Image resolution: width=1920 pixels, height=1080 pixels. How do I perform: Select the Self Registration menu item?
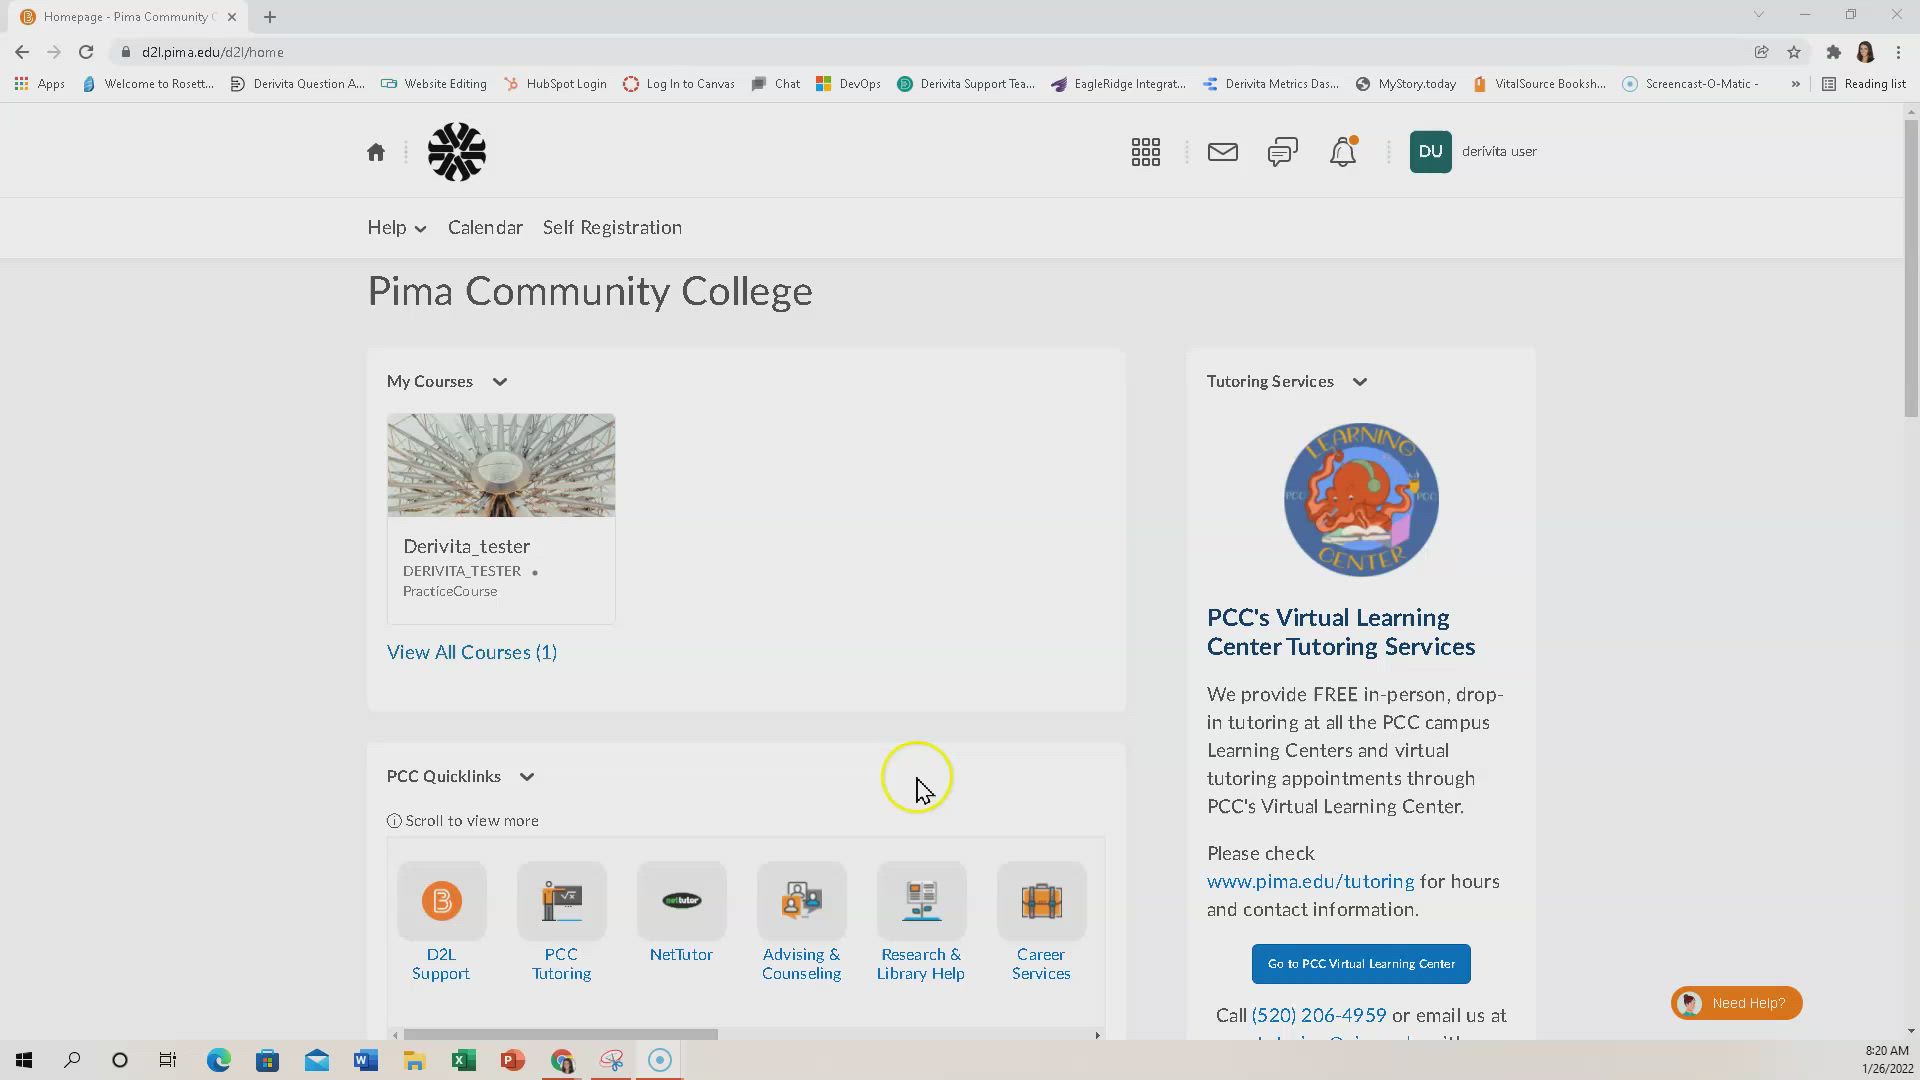coord(612,227)
